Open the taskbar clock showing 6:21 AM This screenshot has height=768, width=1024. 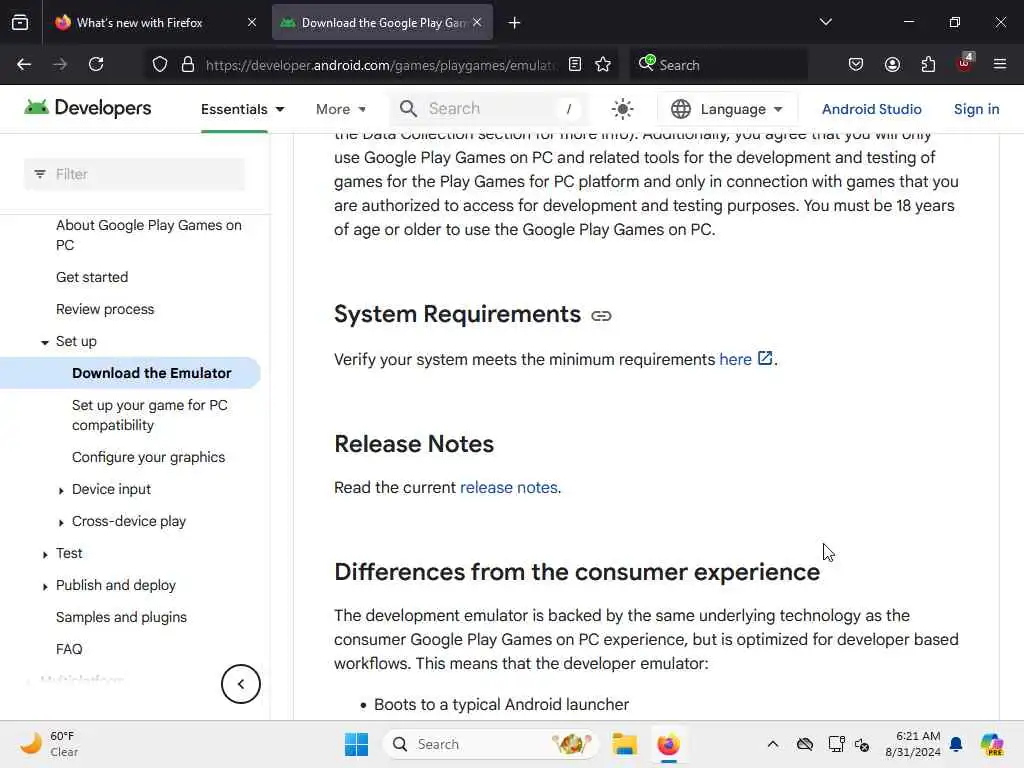pyautogui.click(x=912, y=744)
